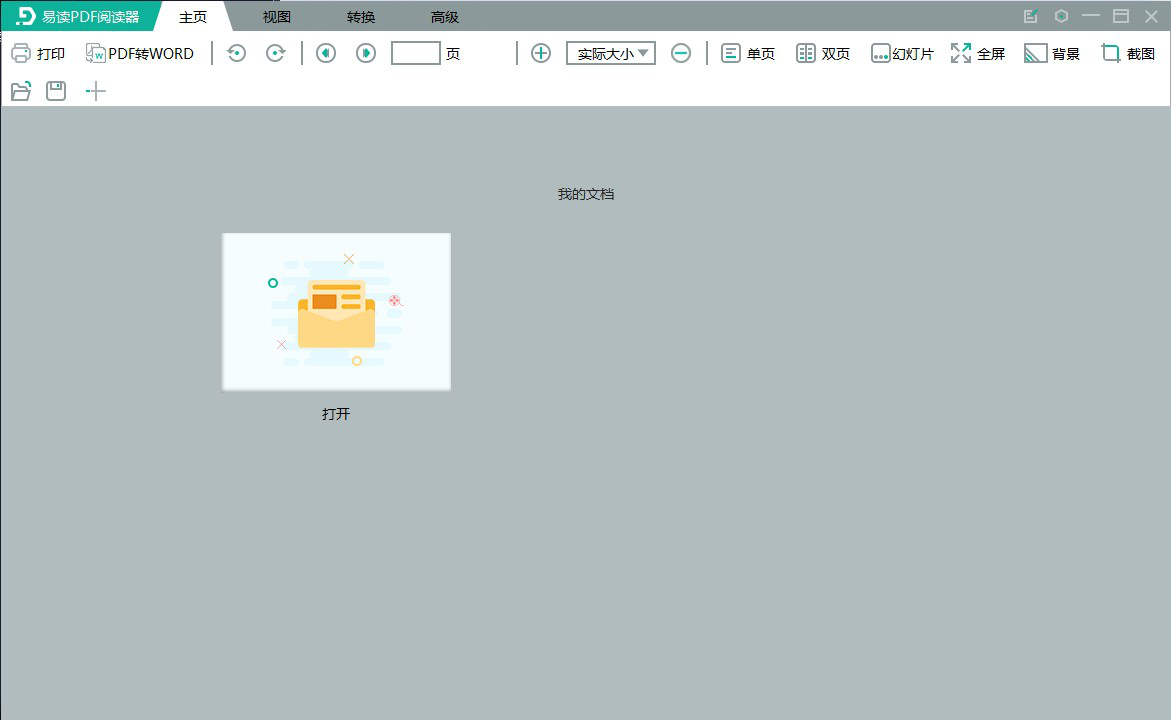The height and width of the screenshot is (720, 1171).
Task: Click the open folder icon
Action: pos(21,92)
